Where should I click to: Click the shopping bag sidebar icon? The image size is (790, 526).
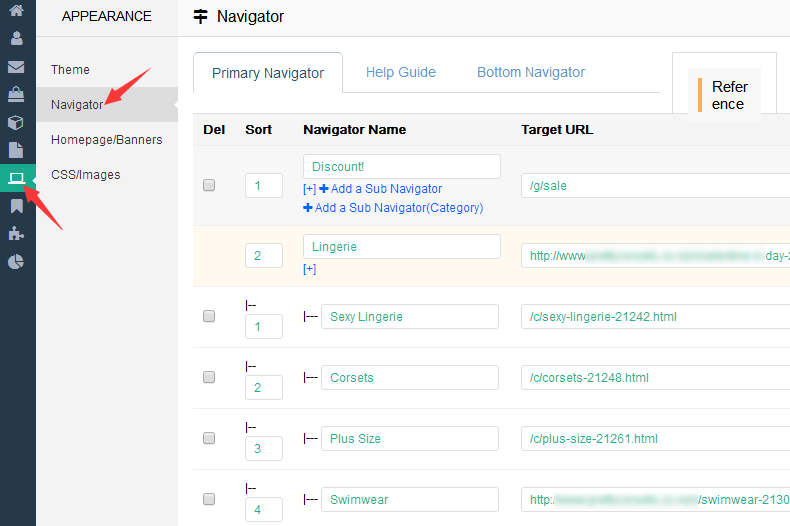16,95
